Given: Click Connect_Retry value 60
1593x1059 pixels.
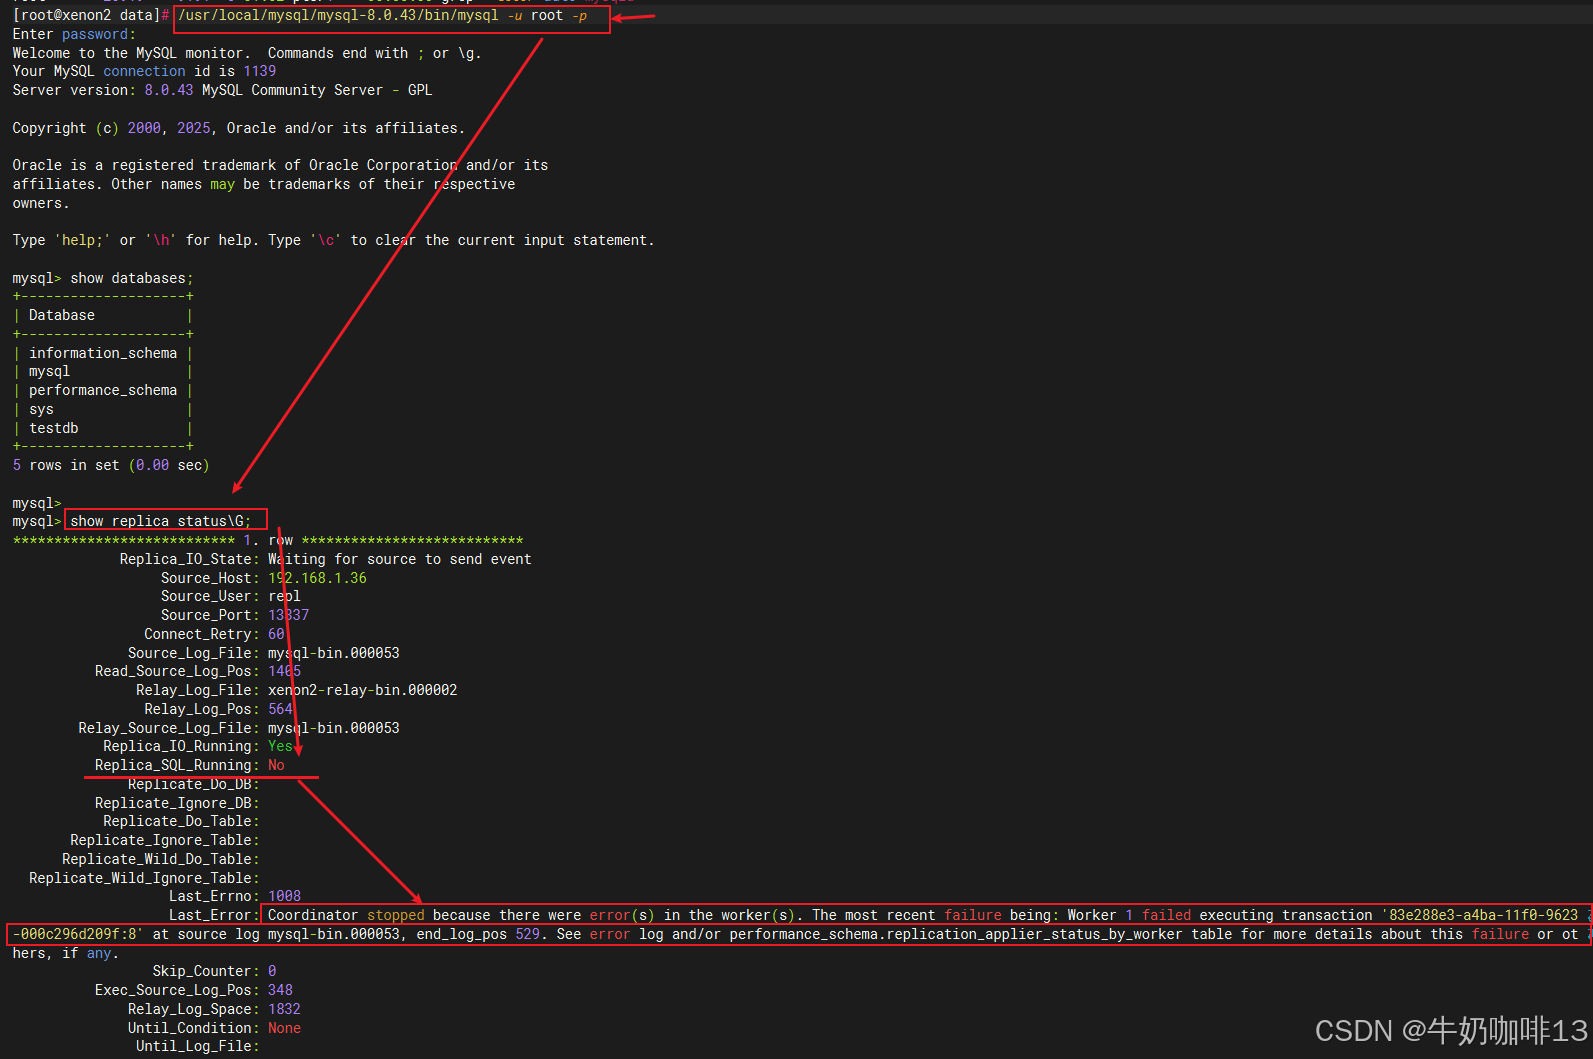Looking at the screenshot, I should pyautogui.click(x=276, y=635).
